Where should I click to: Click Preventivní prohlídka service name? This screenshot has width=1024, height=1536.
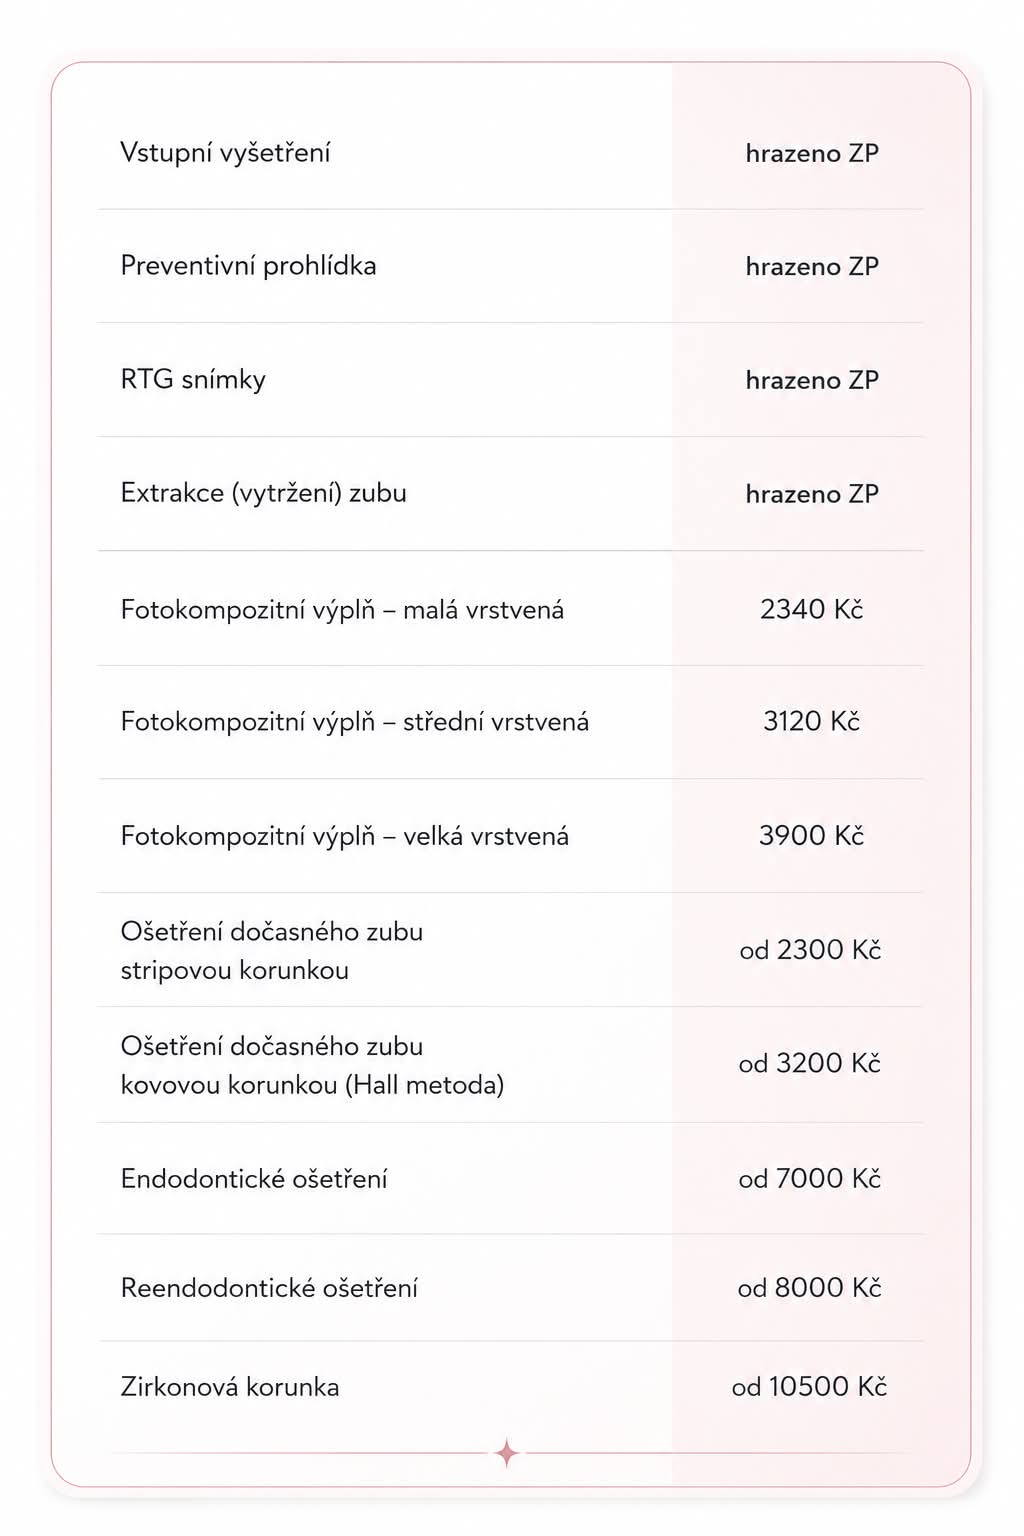[x=248, y=266]
